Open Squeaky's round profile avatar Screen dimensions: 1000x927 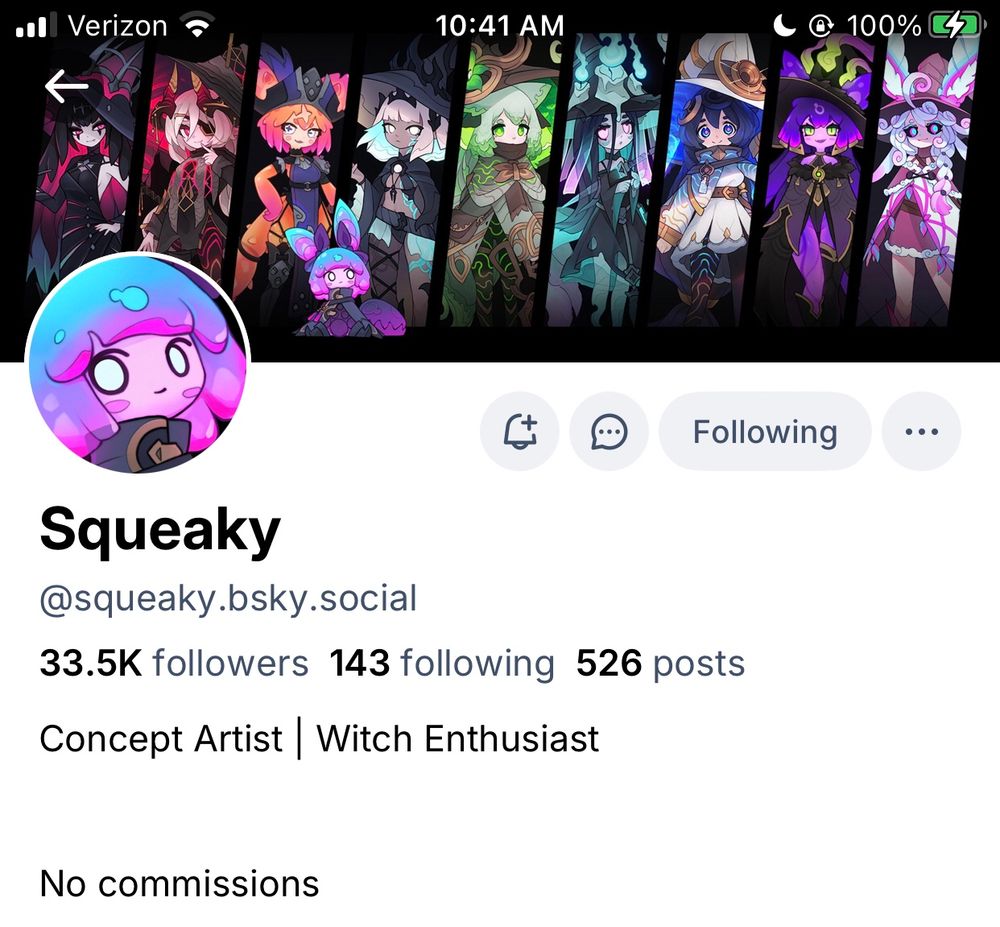coord(137,364)
